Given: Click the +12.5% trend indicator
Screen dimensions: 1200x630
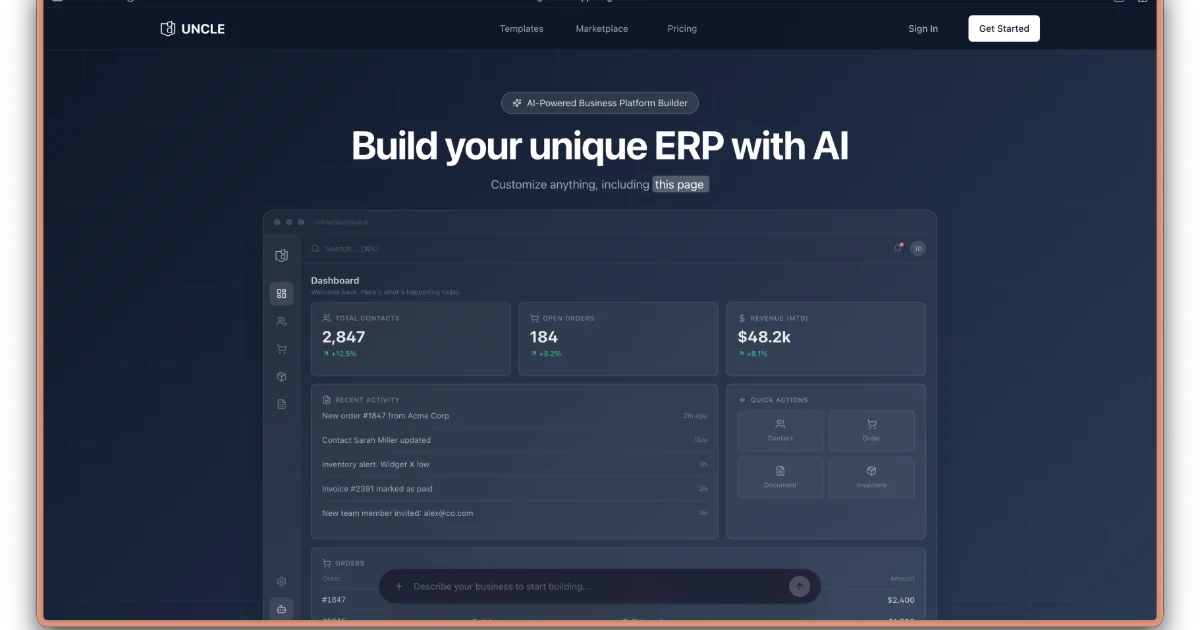Looking at the screenshot, I should [x=339, y=354].
